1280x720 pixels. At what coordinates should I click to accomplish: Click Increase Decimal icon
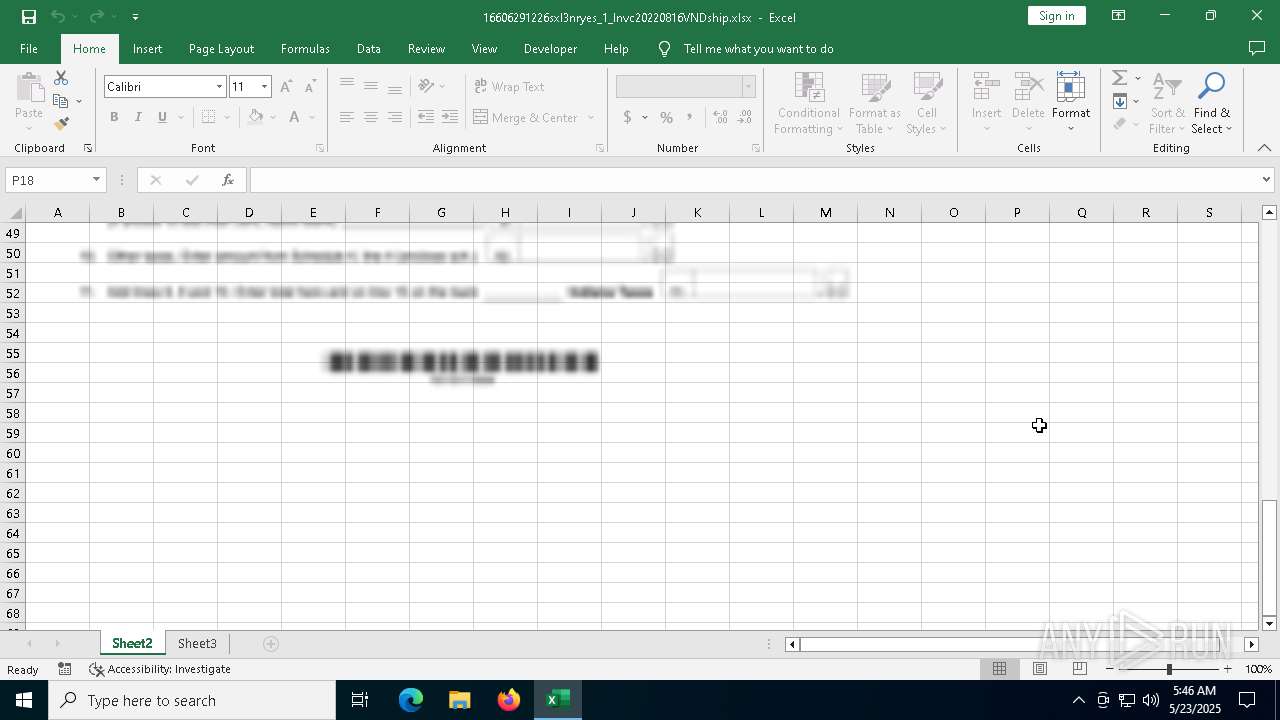720,117
